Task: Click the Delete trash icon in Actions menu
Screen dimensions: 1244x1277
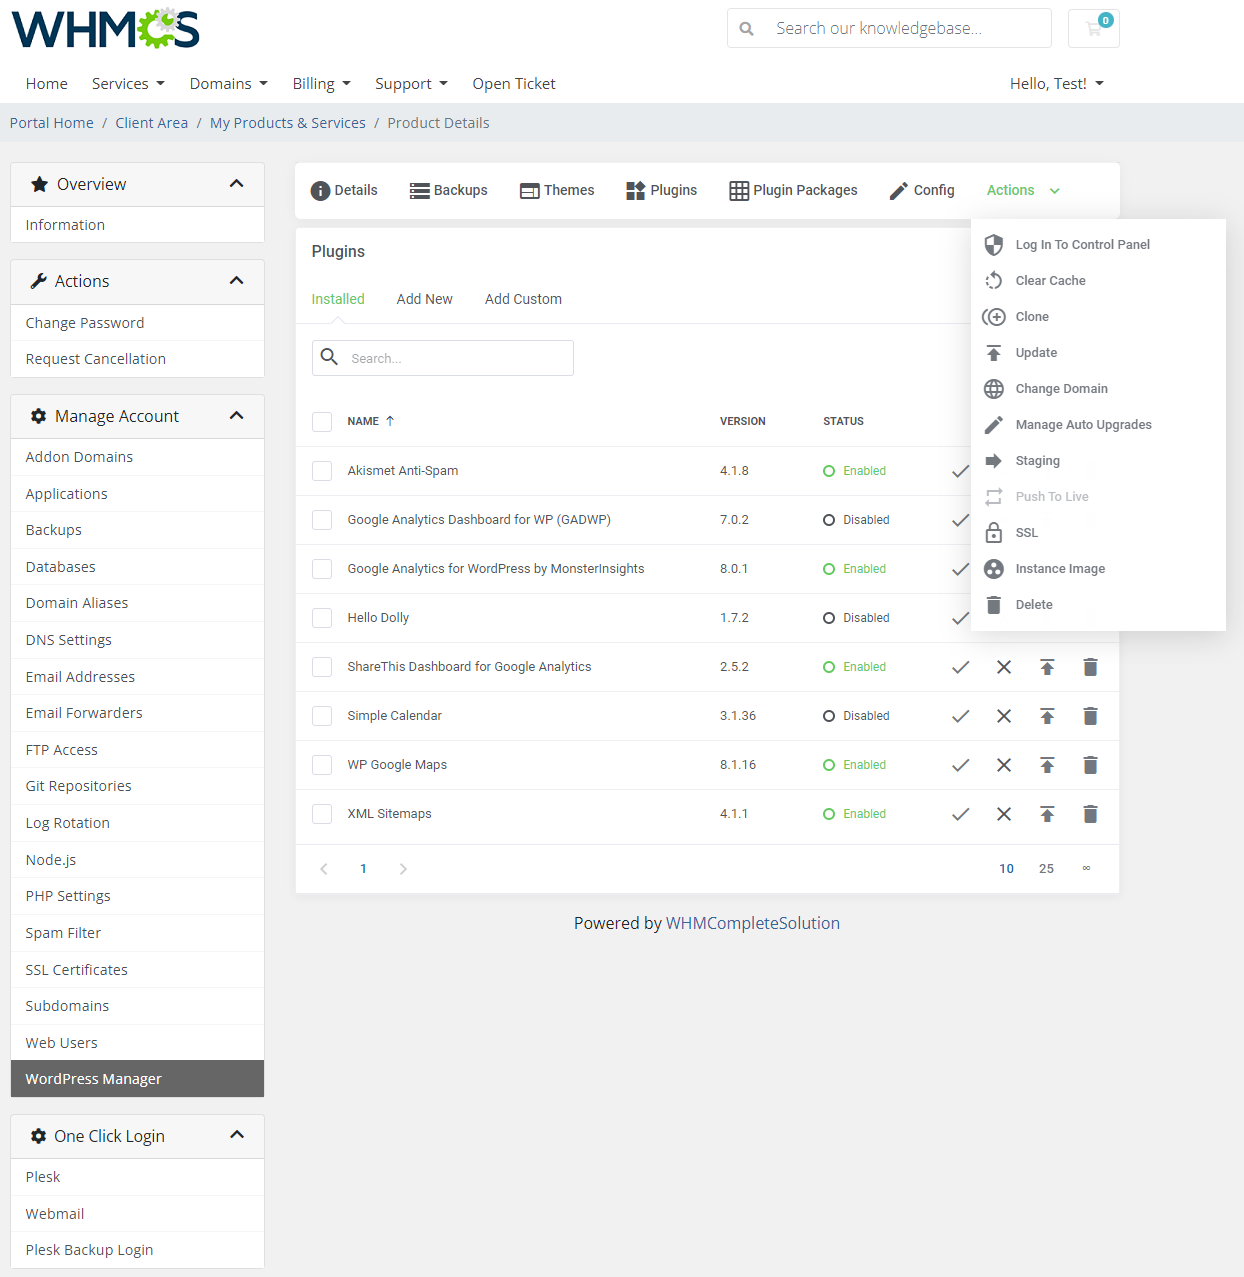Action: (x=993, y=605)
